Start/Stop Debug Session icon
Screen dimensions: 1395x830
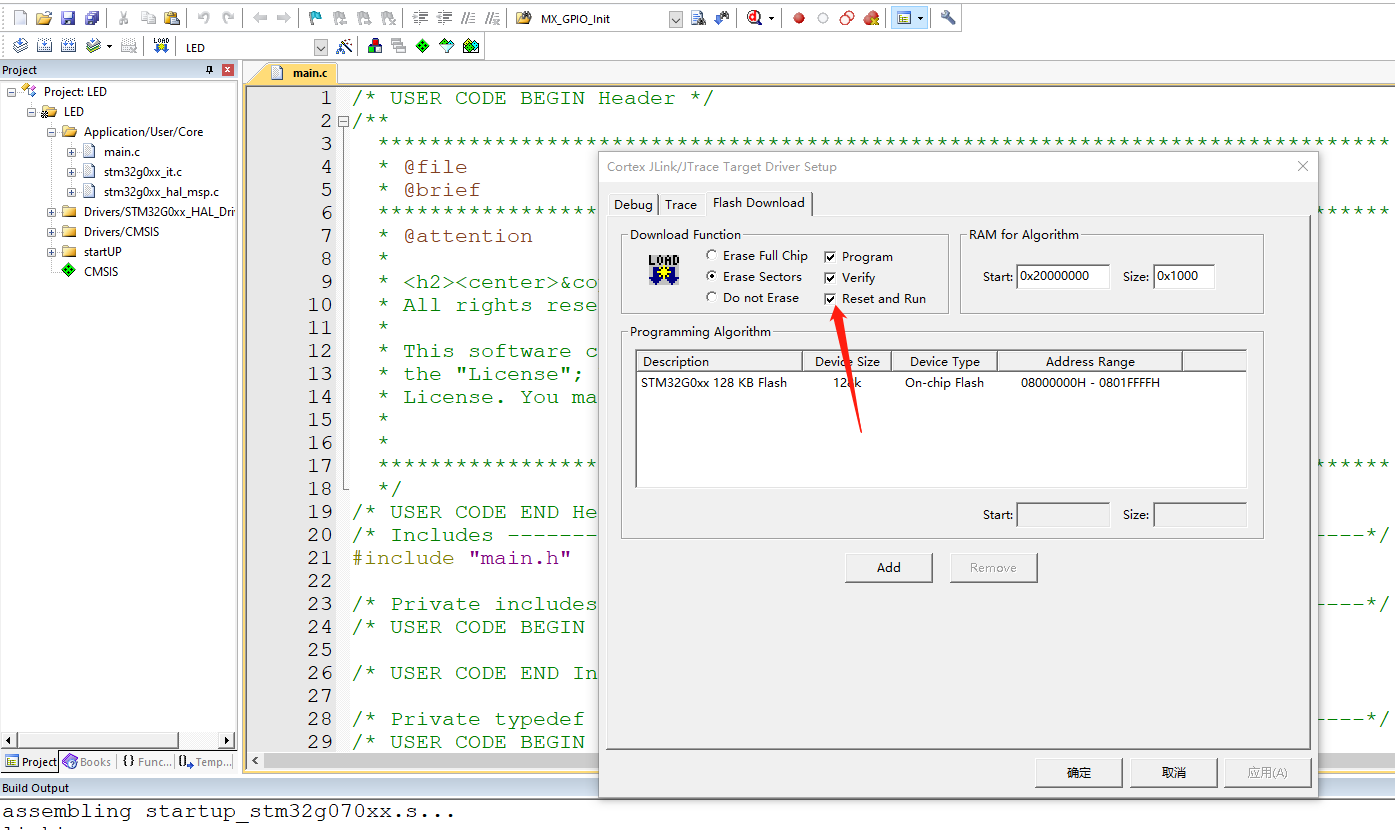[753, 18]
